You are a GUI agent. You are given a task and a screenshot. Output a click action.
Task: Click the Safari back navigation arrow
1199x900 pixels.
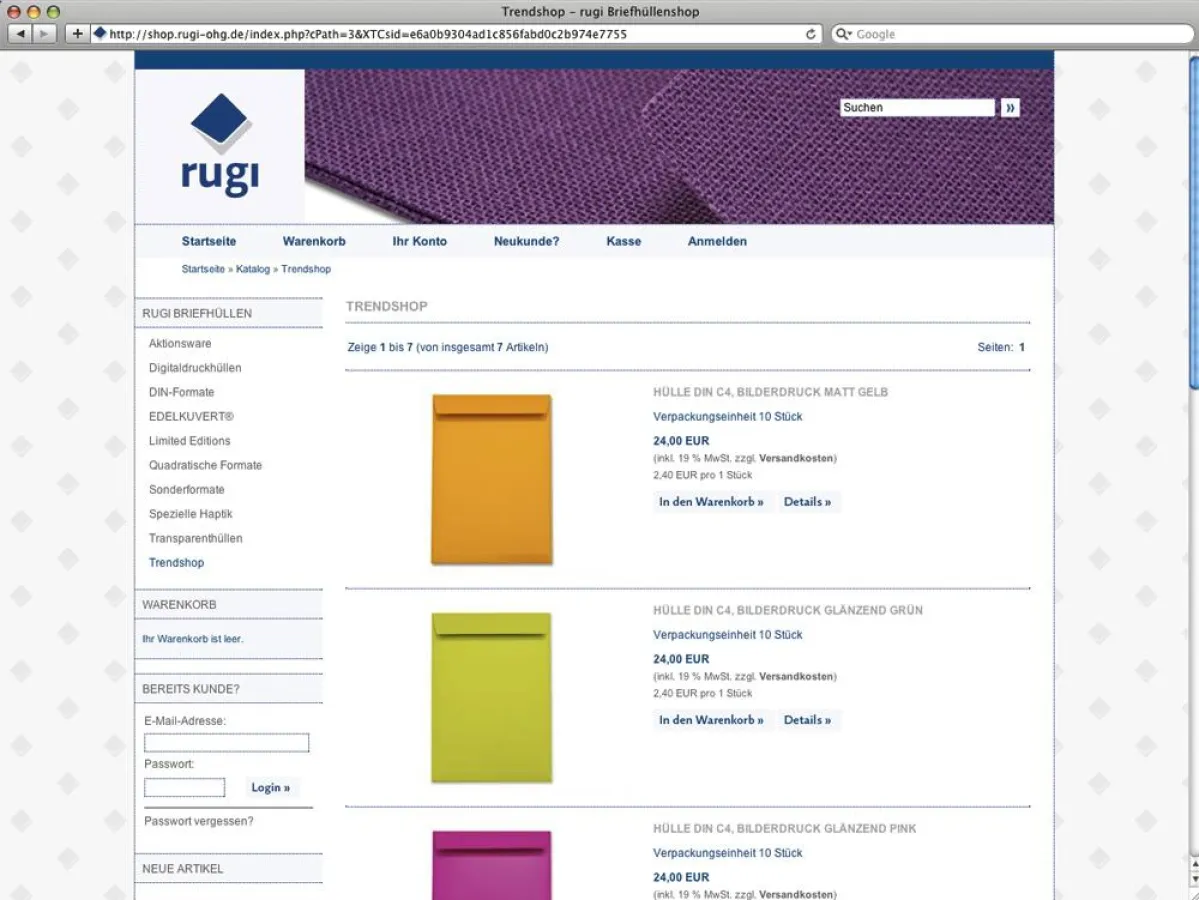coord(20,33)
